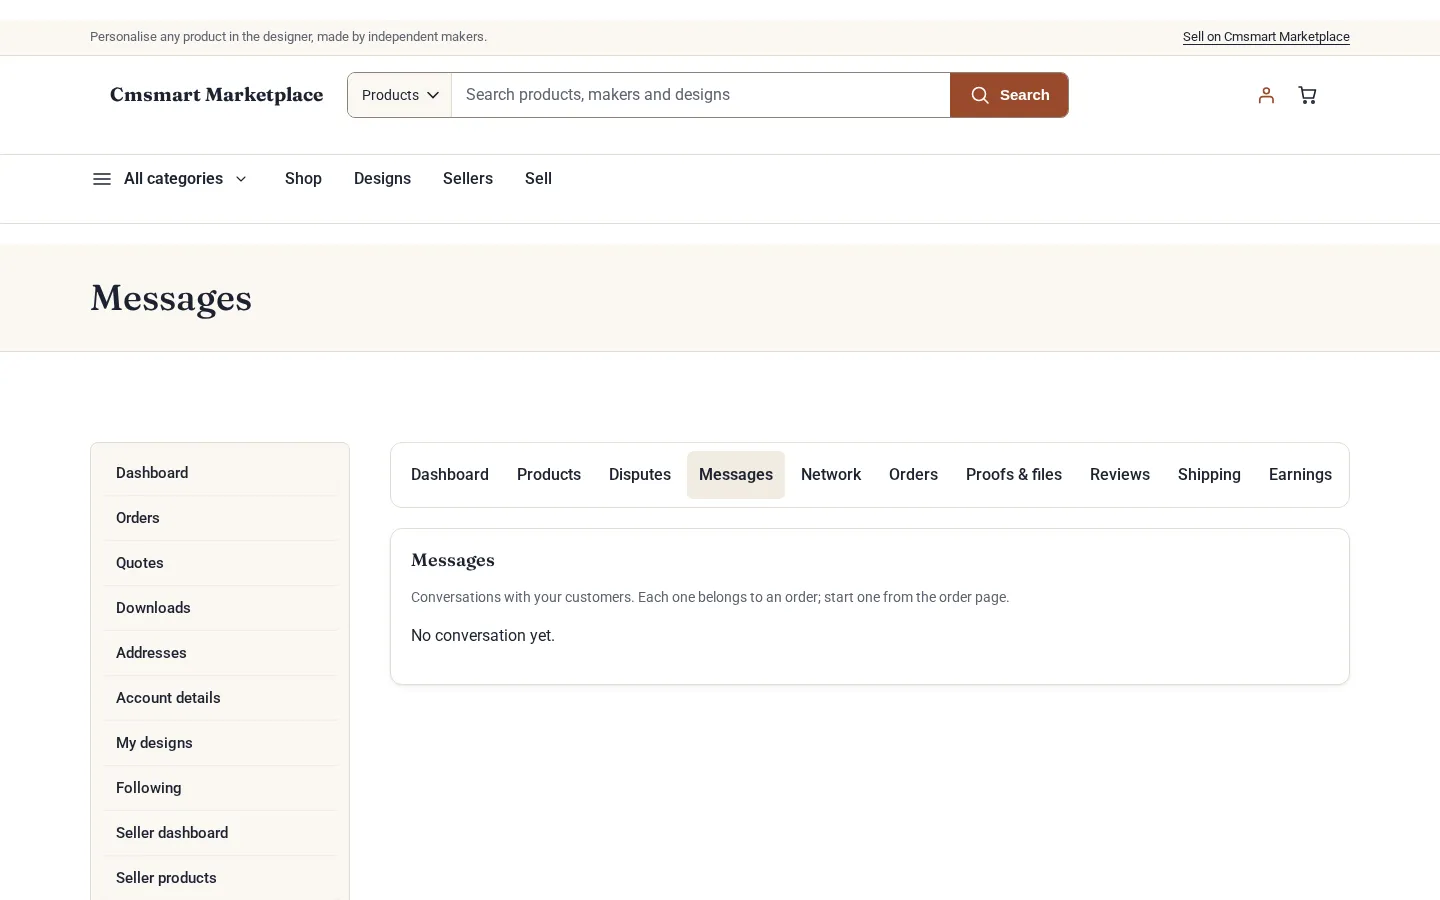
Task: Open Addresses in account sidebar
Action: coord(220,653)
